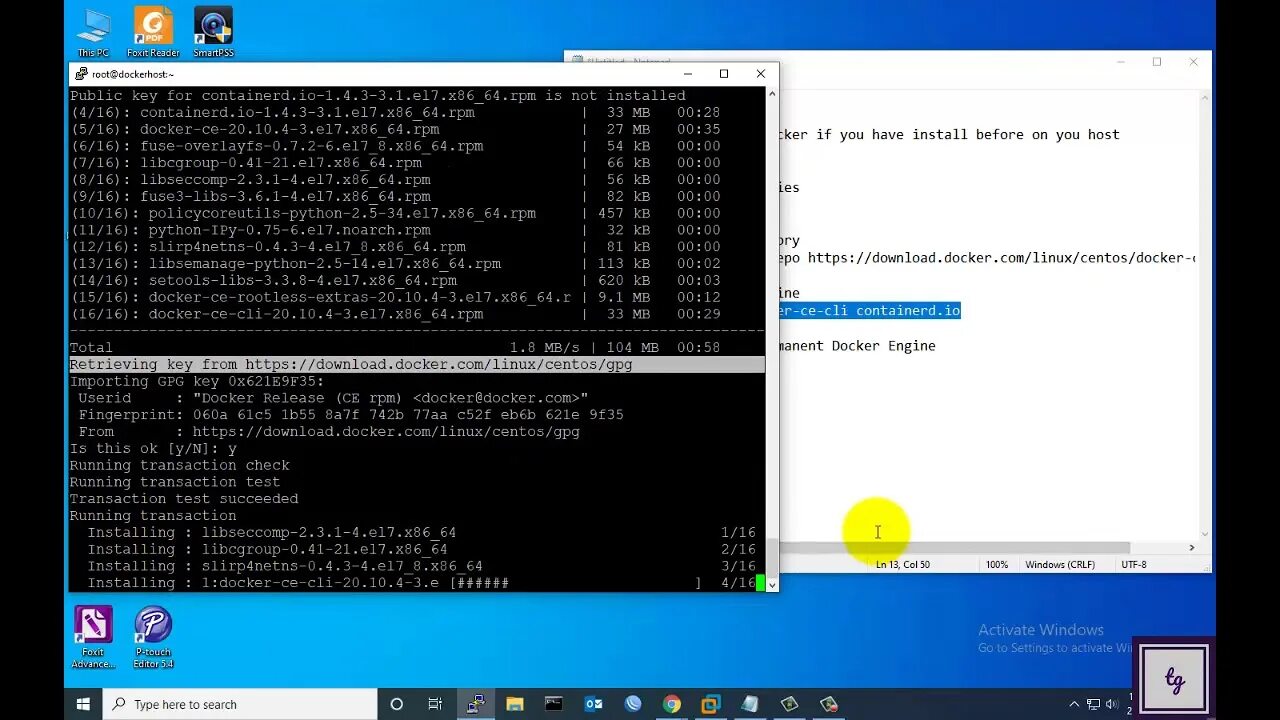The image size is (1280, 720).
Task: Open Outlook from the taskbar
Action: pyautogui.click(x=593, y=704)
